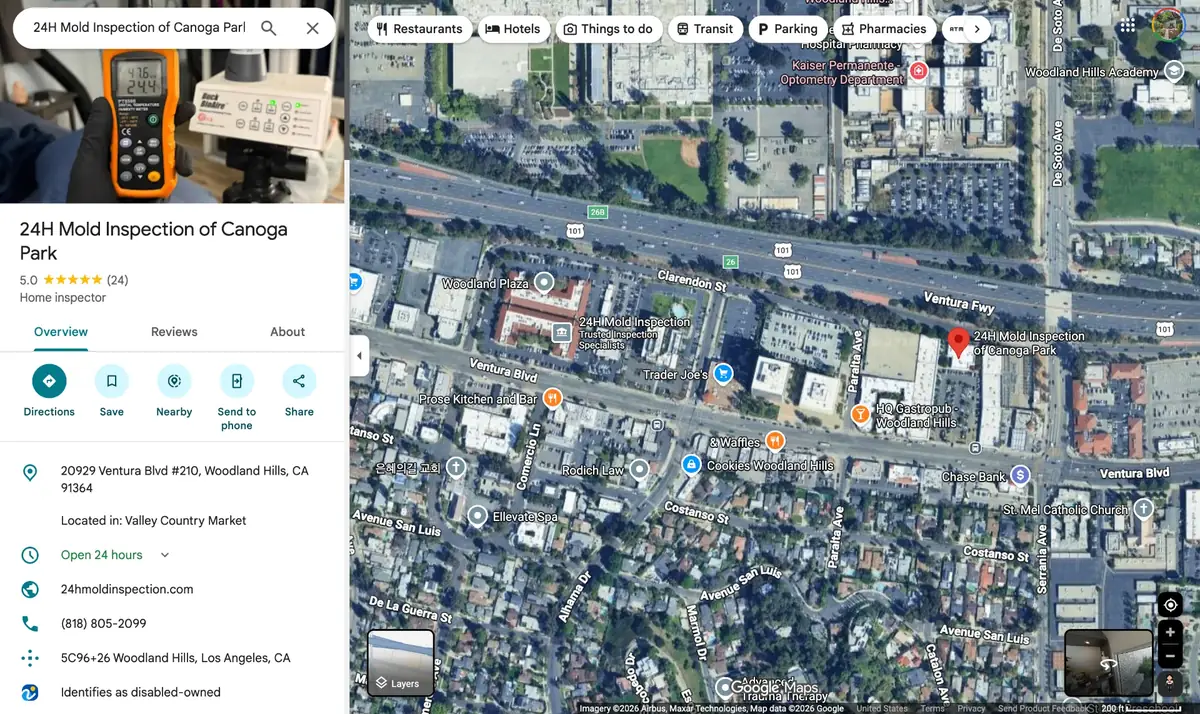The width and height of the screenshot is (1200, 714).
Task: Click inside the search input field
Action: 139,28
